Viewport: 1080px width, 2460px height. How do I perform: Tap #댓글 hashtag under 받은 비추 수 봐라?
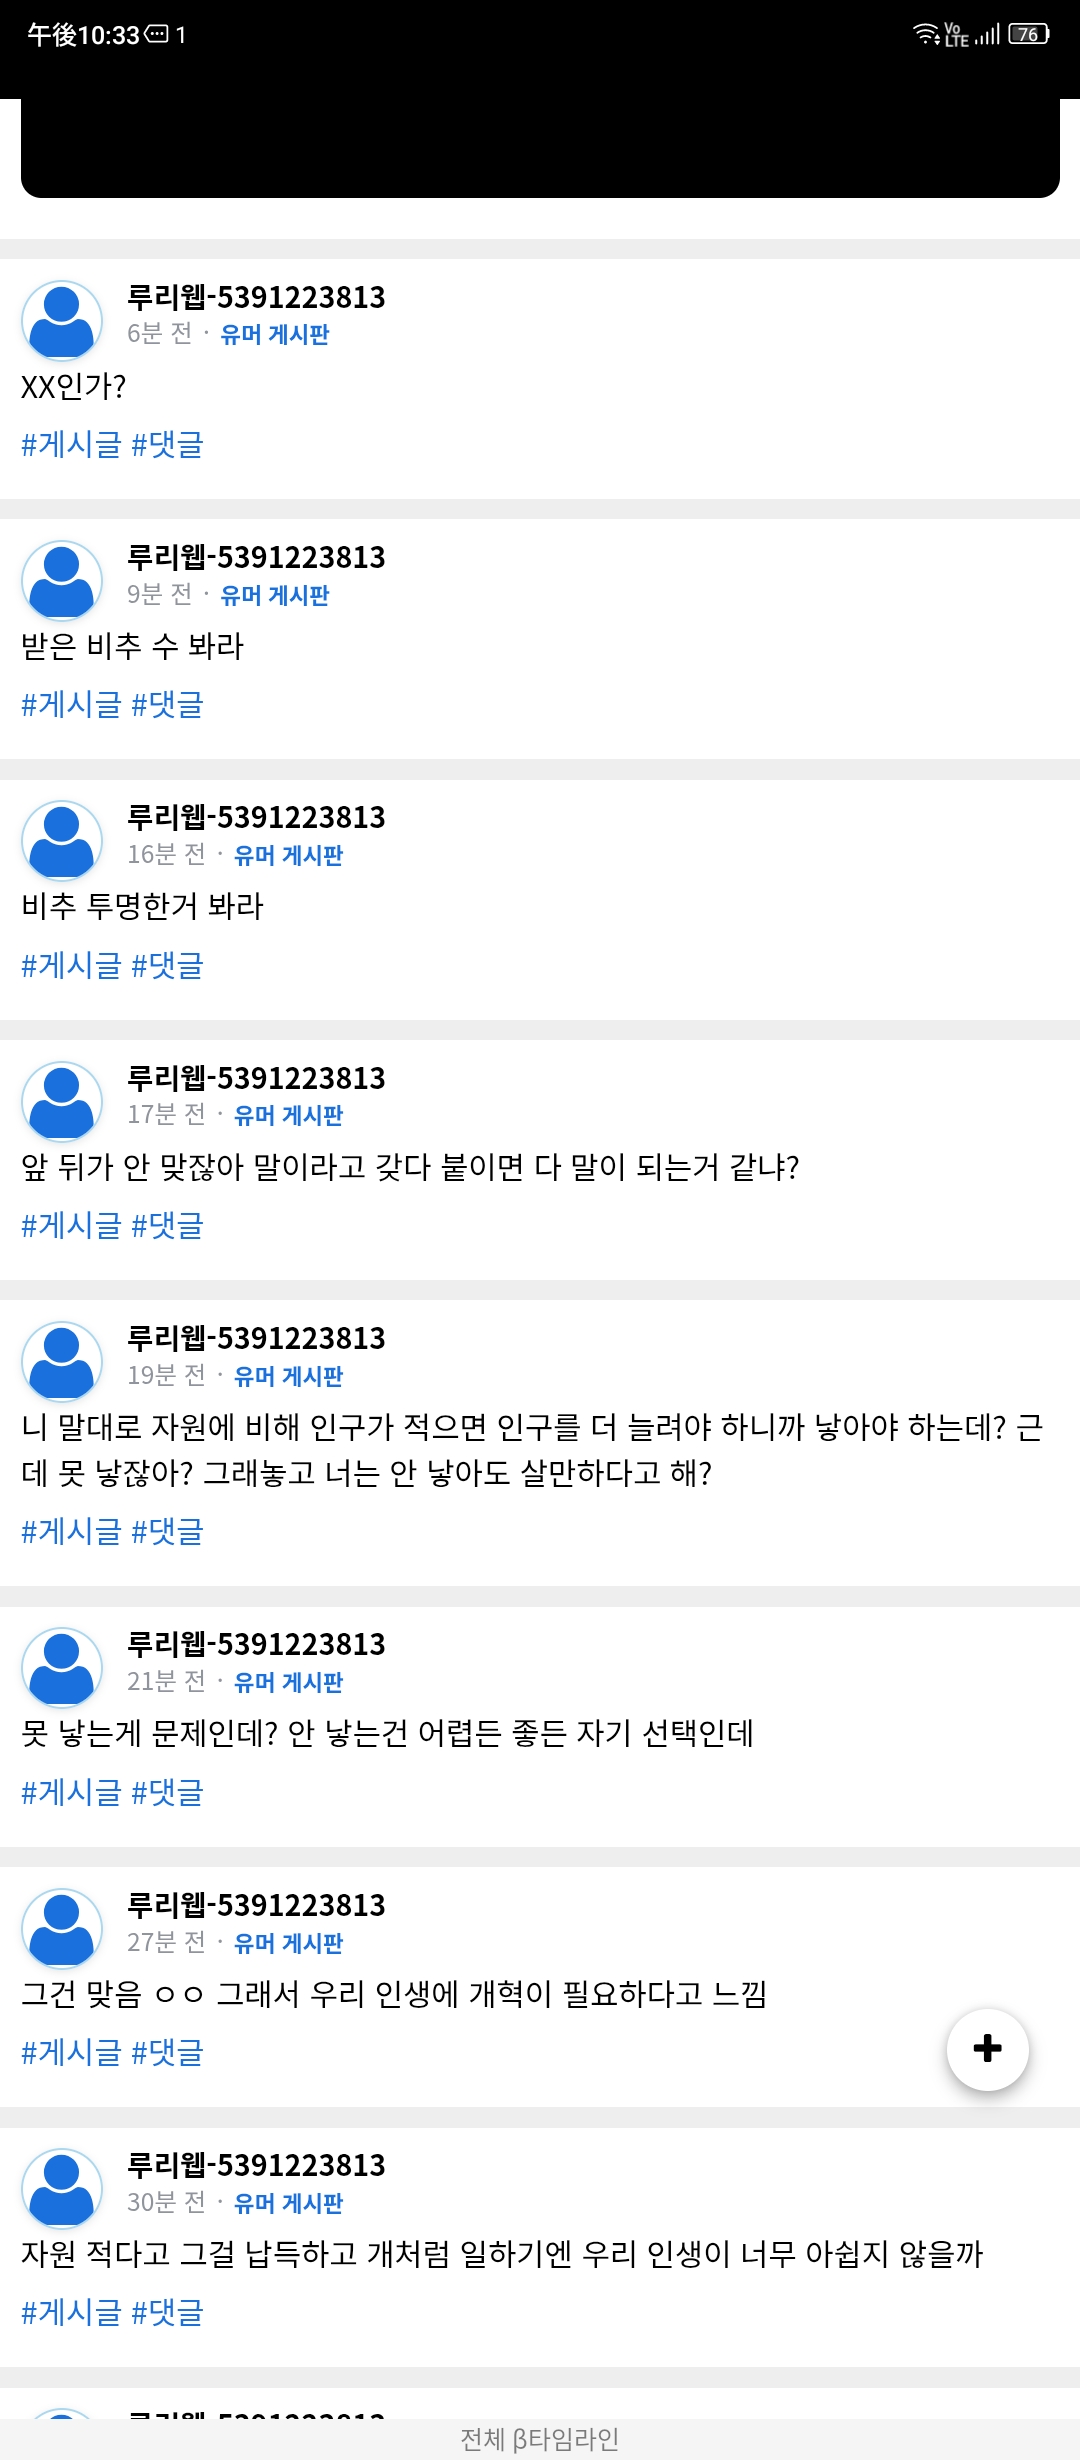[167, 704]
